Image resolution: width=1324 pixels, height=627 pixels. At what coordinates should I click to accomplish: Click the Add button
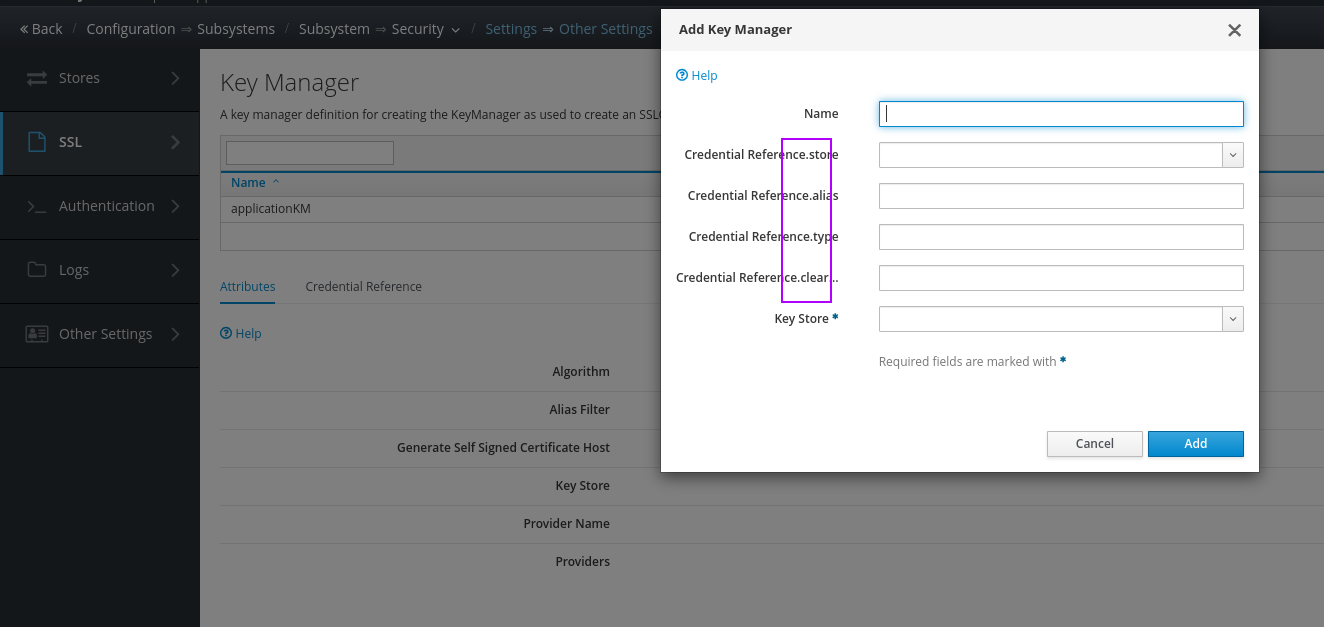(x=1195, y=443)
